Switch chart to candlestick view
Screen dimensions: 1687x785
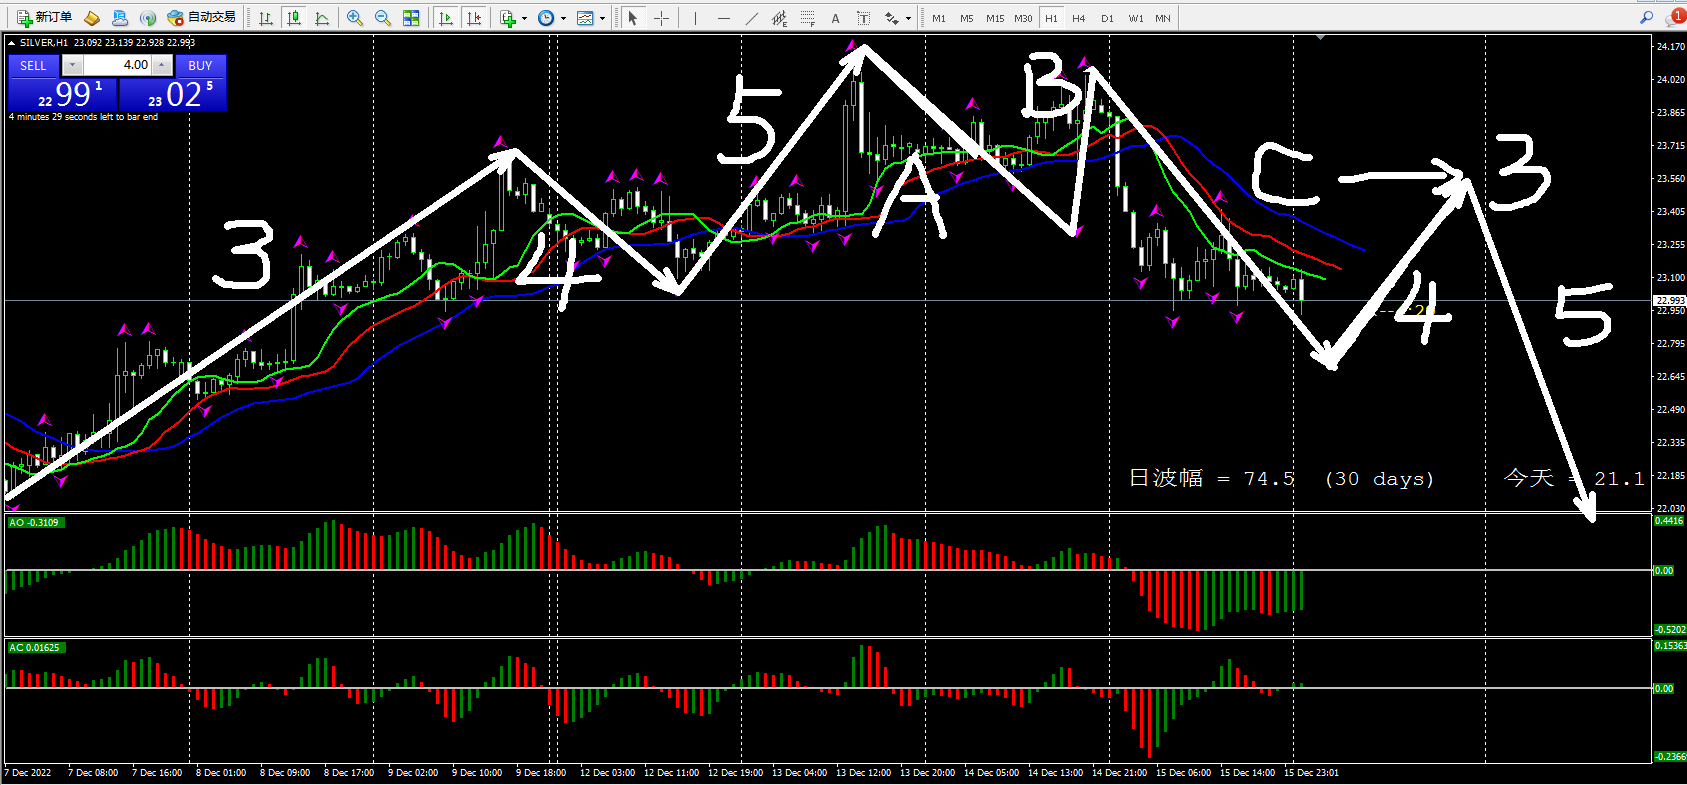point(294,18)
